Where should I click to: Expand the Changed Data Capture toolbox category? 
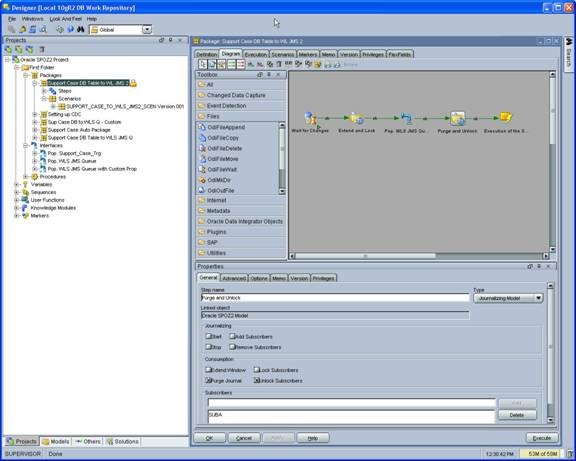point(241,95)
